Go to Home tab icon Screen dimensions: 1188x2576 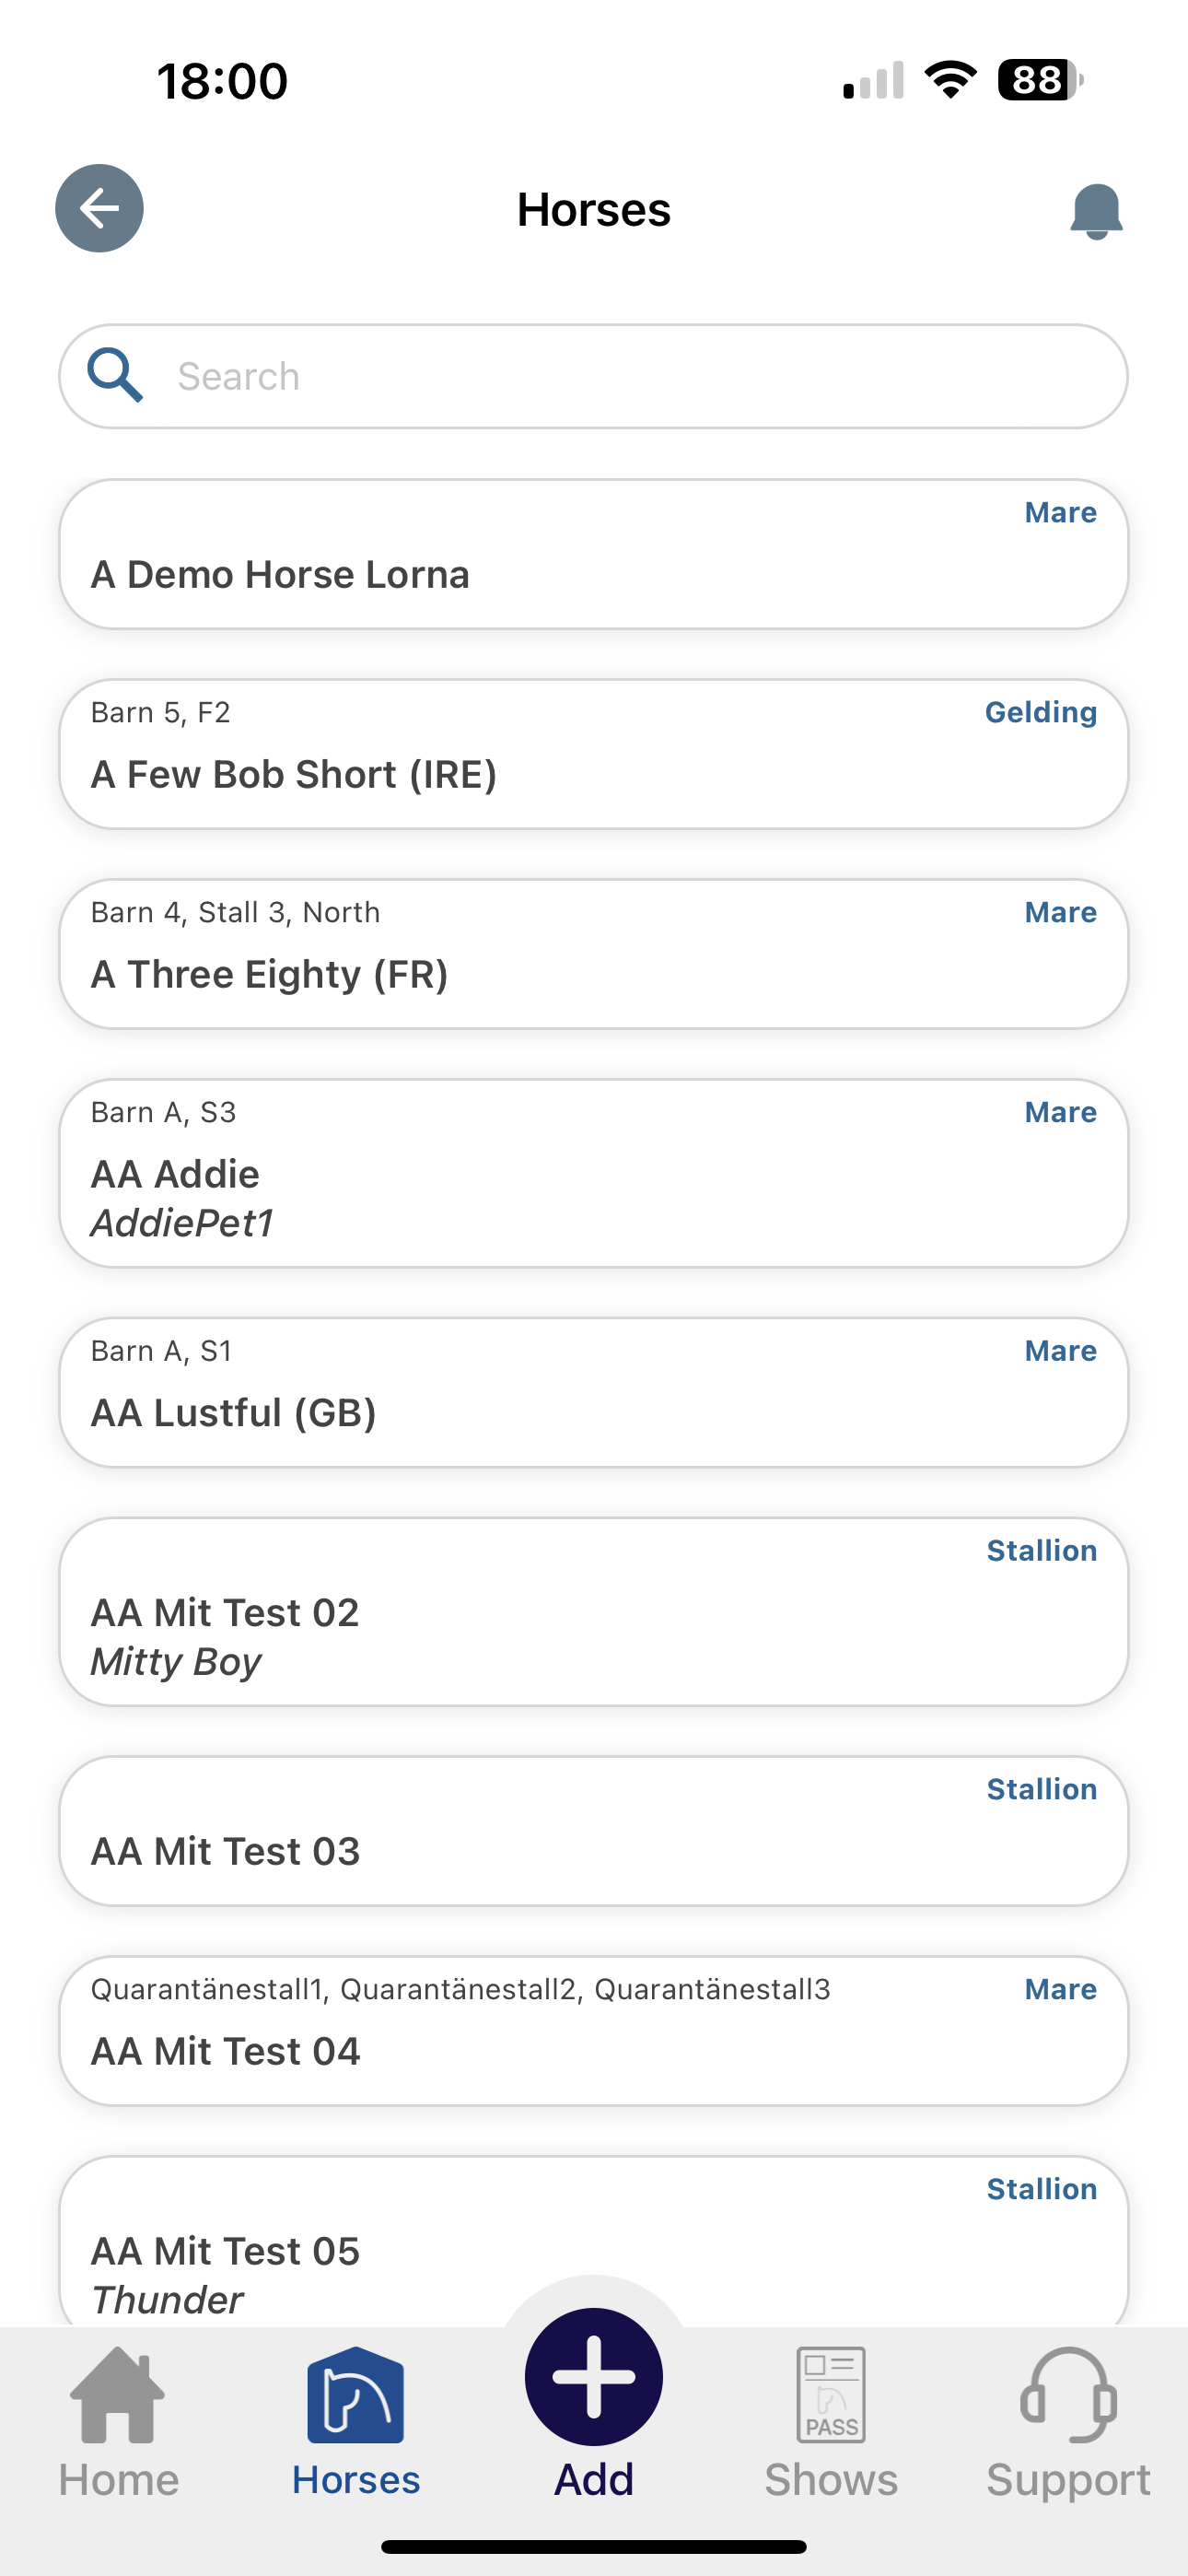click(118, 2394)
